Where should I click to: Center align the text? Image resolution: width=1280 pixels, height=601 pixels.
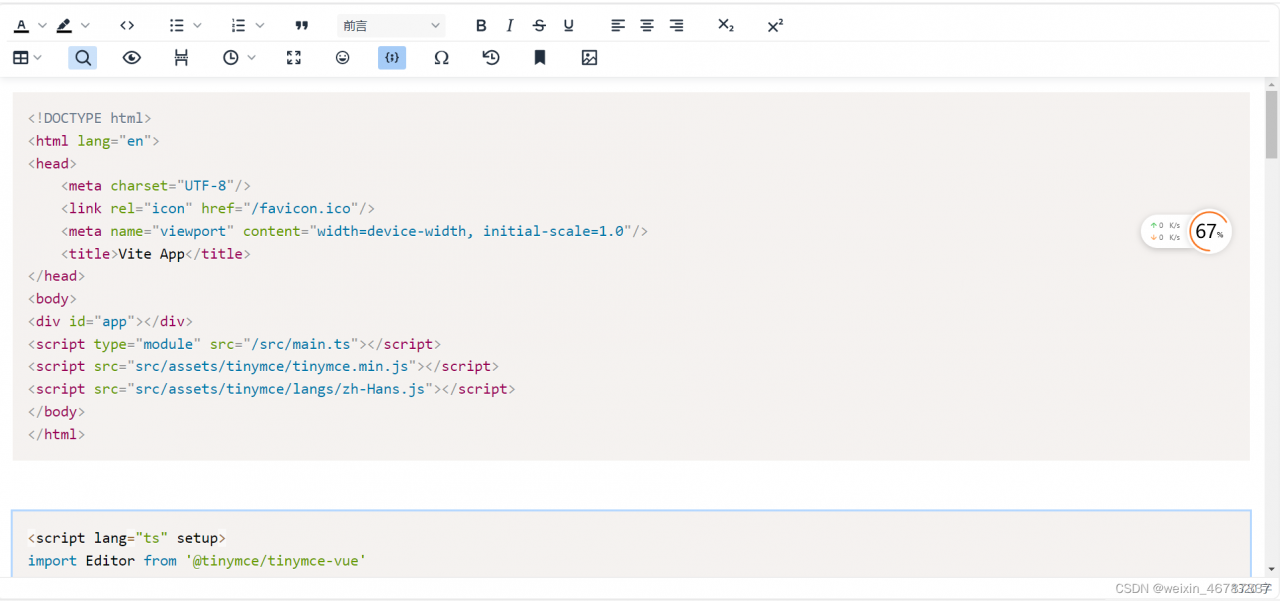click(x=647, y=25)
